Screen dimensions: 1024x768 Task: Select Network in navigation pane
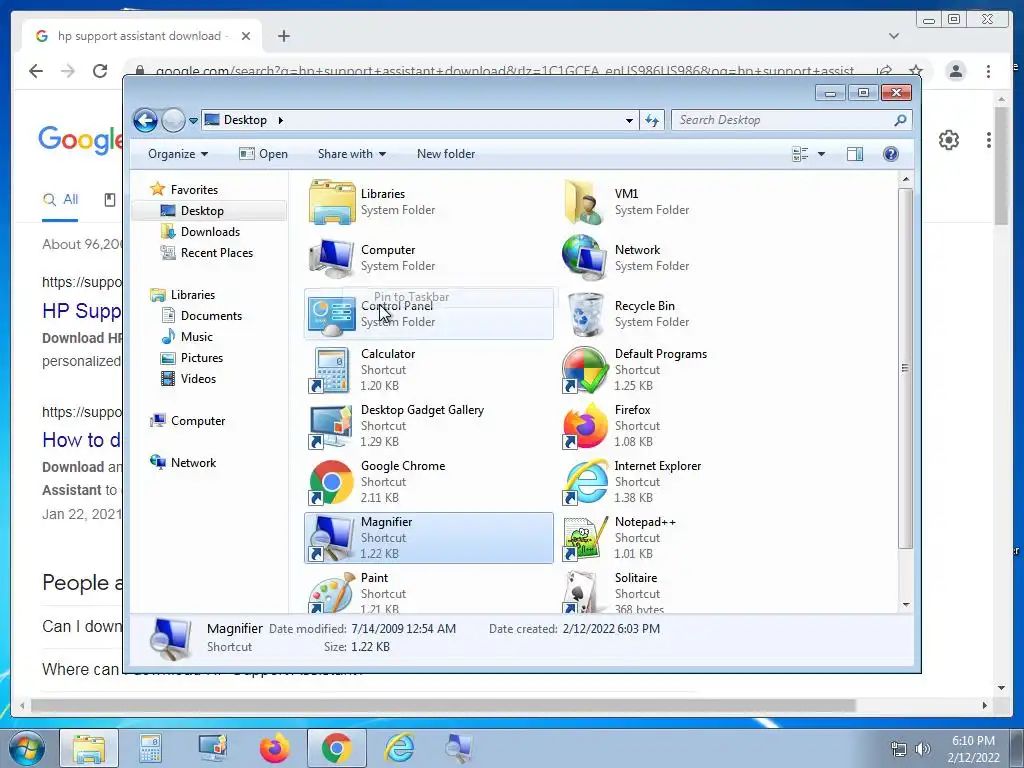coord(193,463)
